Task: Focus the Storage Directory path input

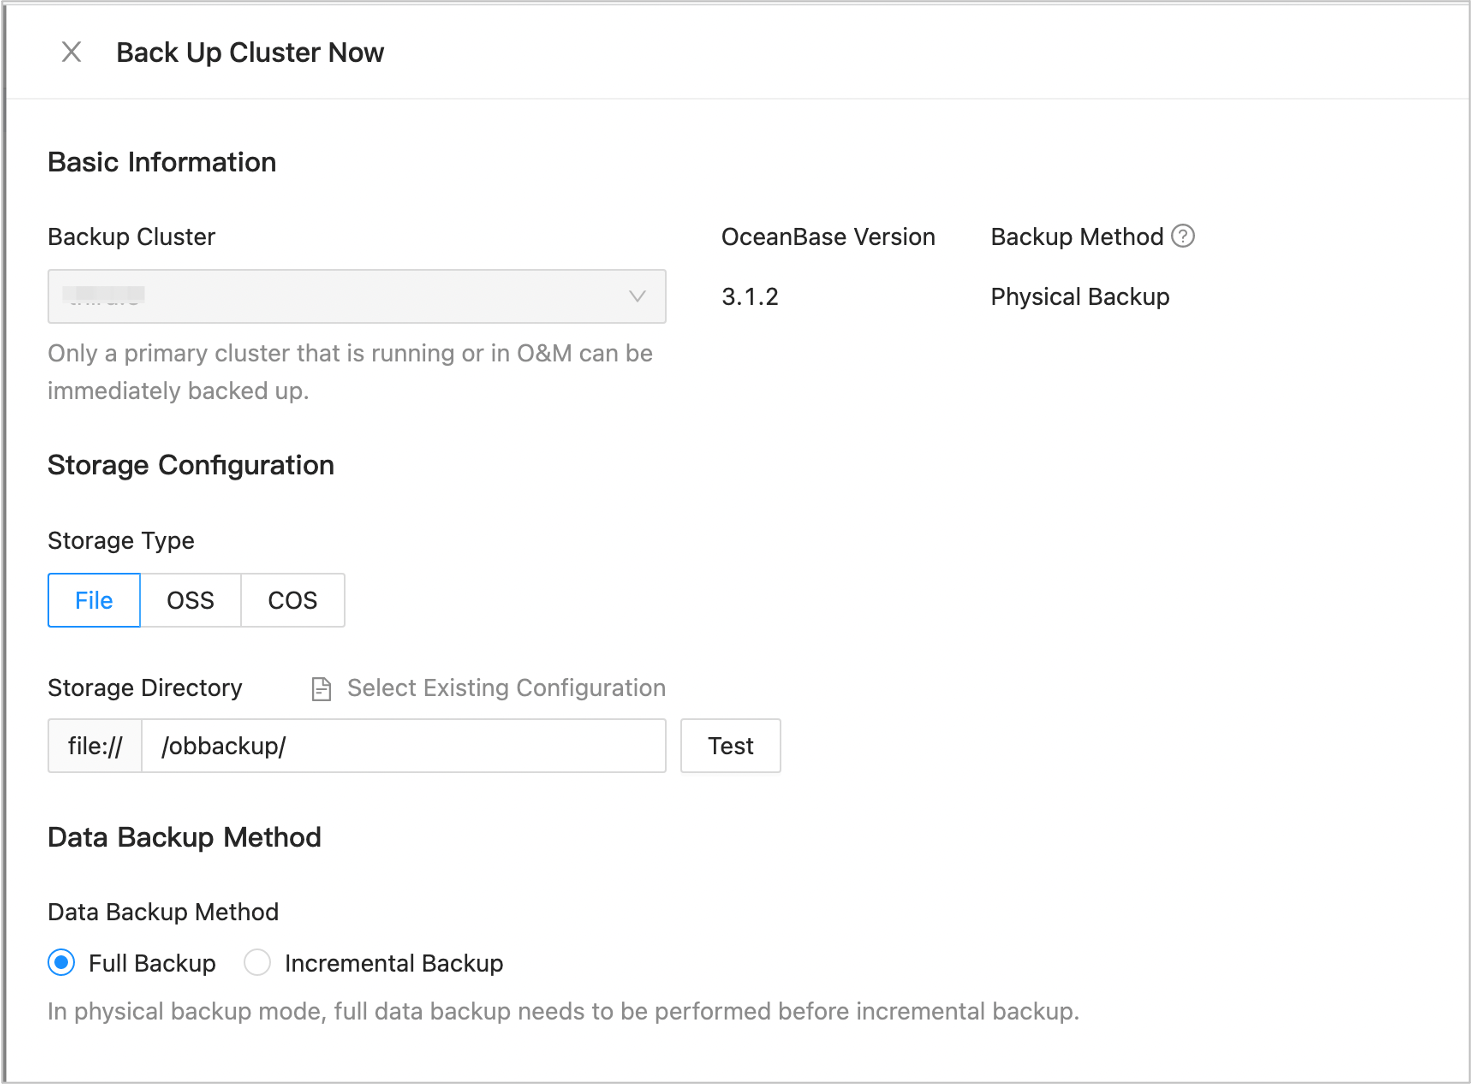Action: click(403, 746)
